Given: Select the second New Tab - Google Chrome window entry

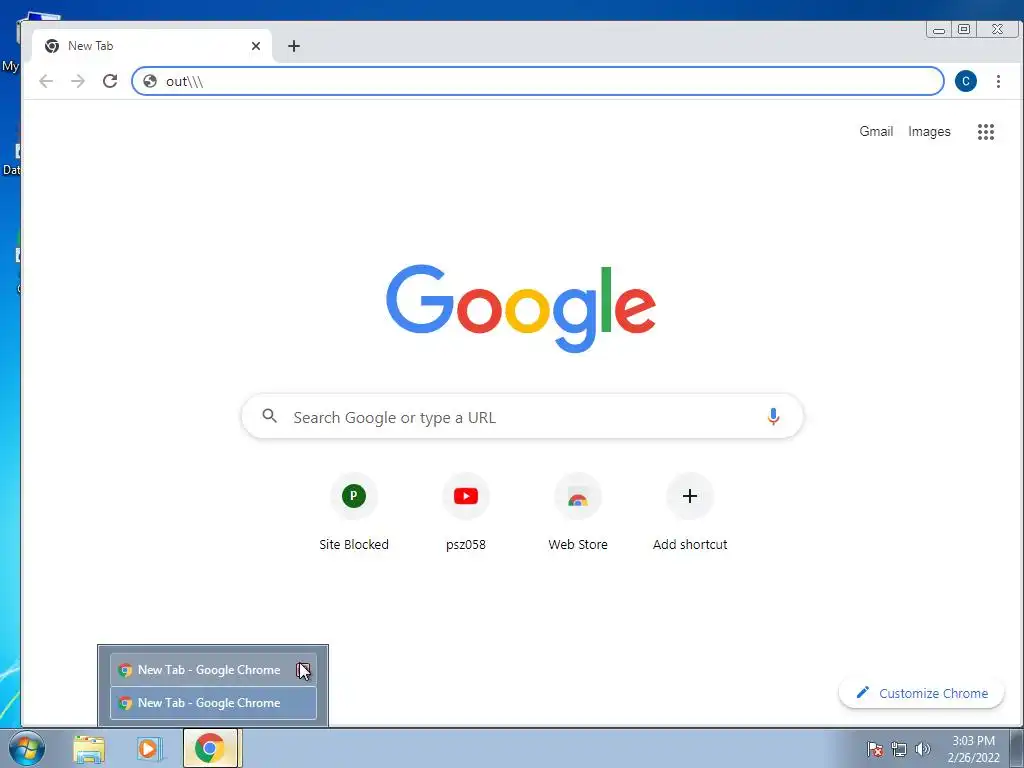Looking at the screenshot, I should [213, 703].
